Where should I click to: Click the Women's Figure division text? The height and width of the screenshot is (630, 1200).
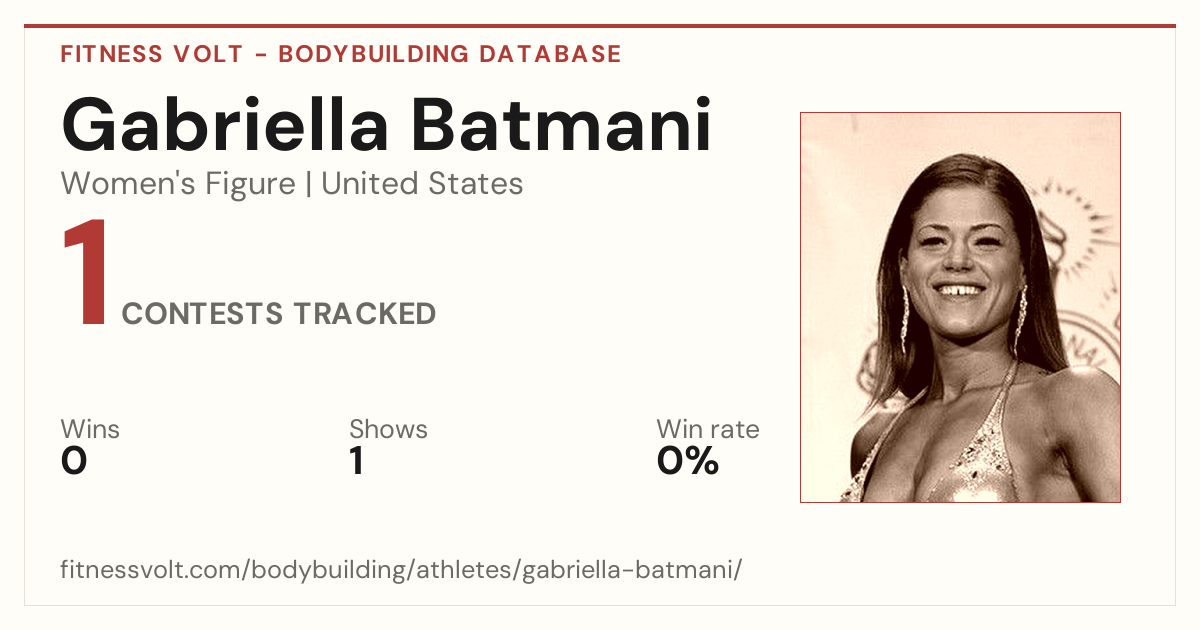pos(178,184)
